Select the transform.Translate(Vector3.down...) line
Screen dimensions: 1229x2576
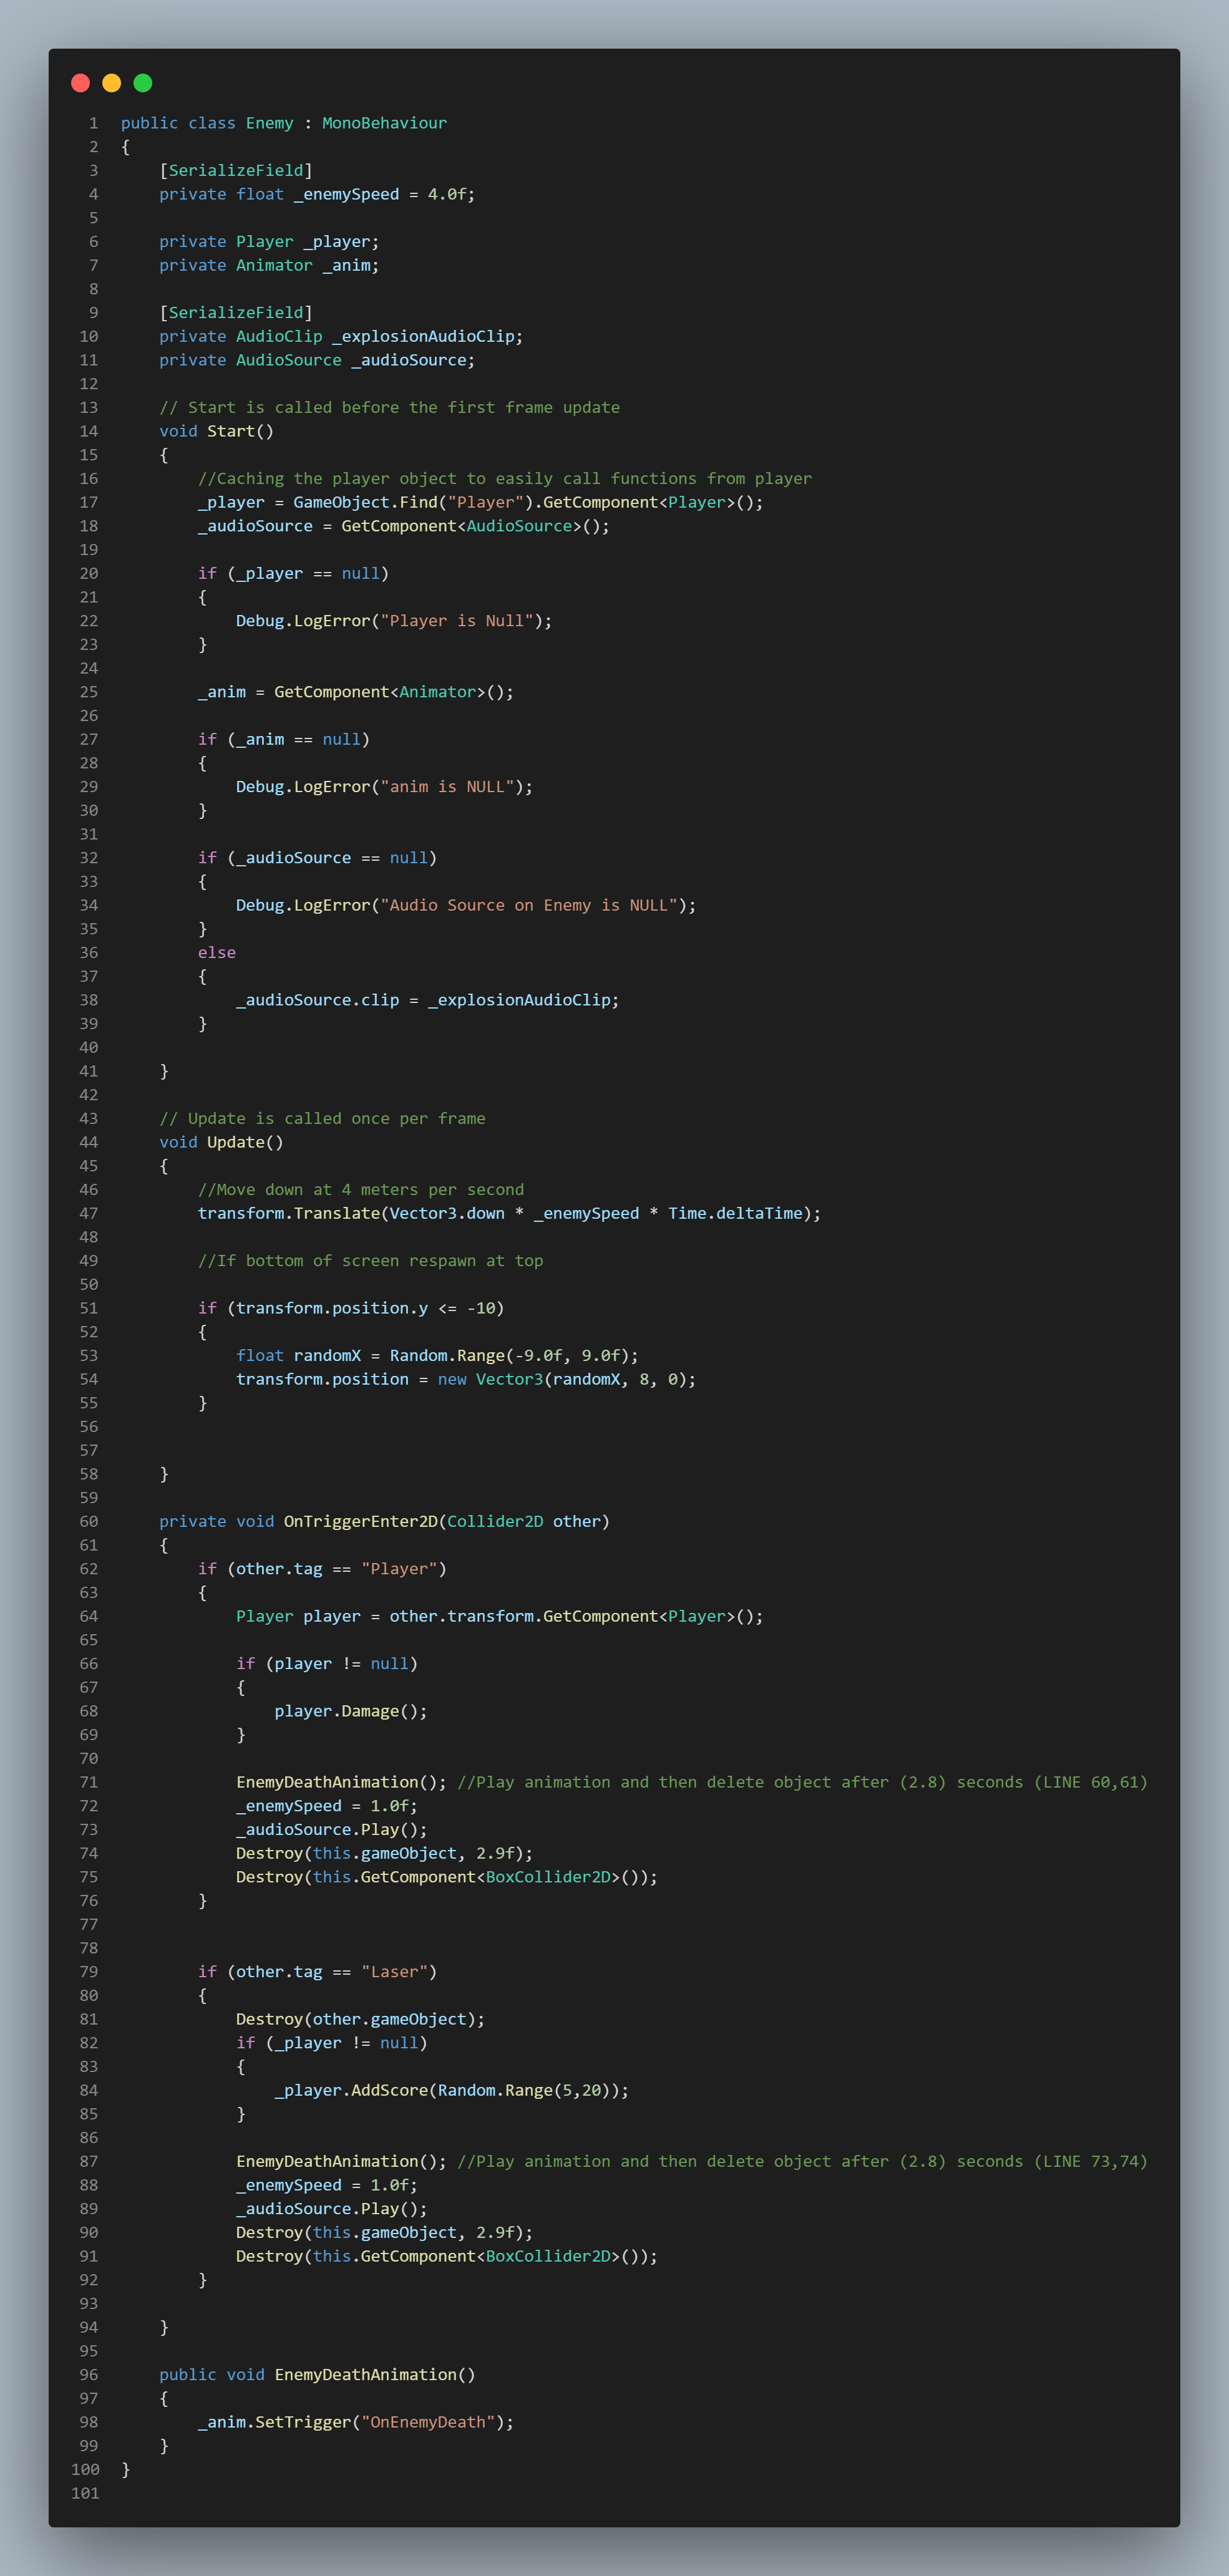[x=510, y=1213]
